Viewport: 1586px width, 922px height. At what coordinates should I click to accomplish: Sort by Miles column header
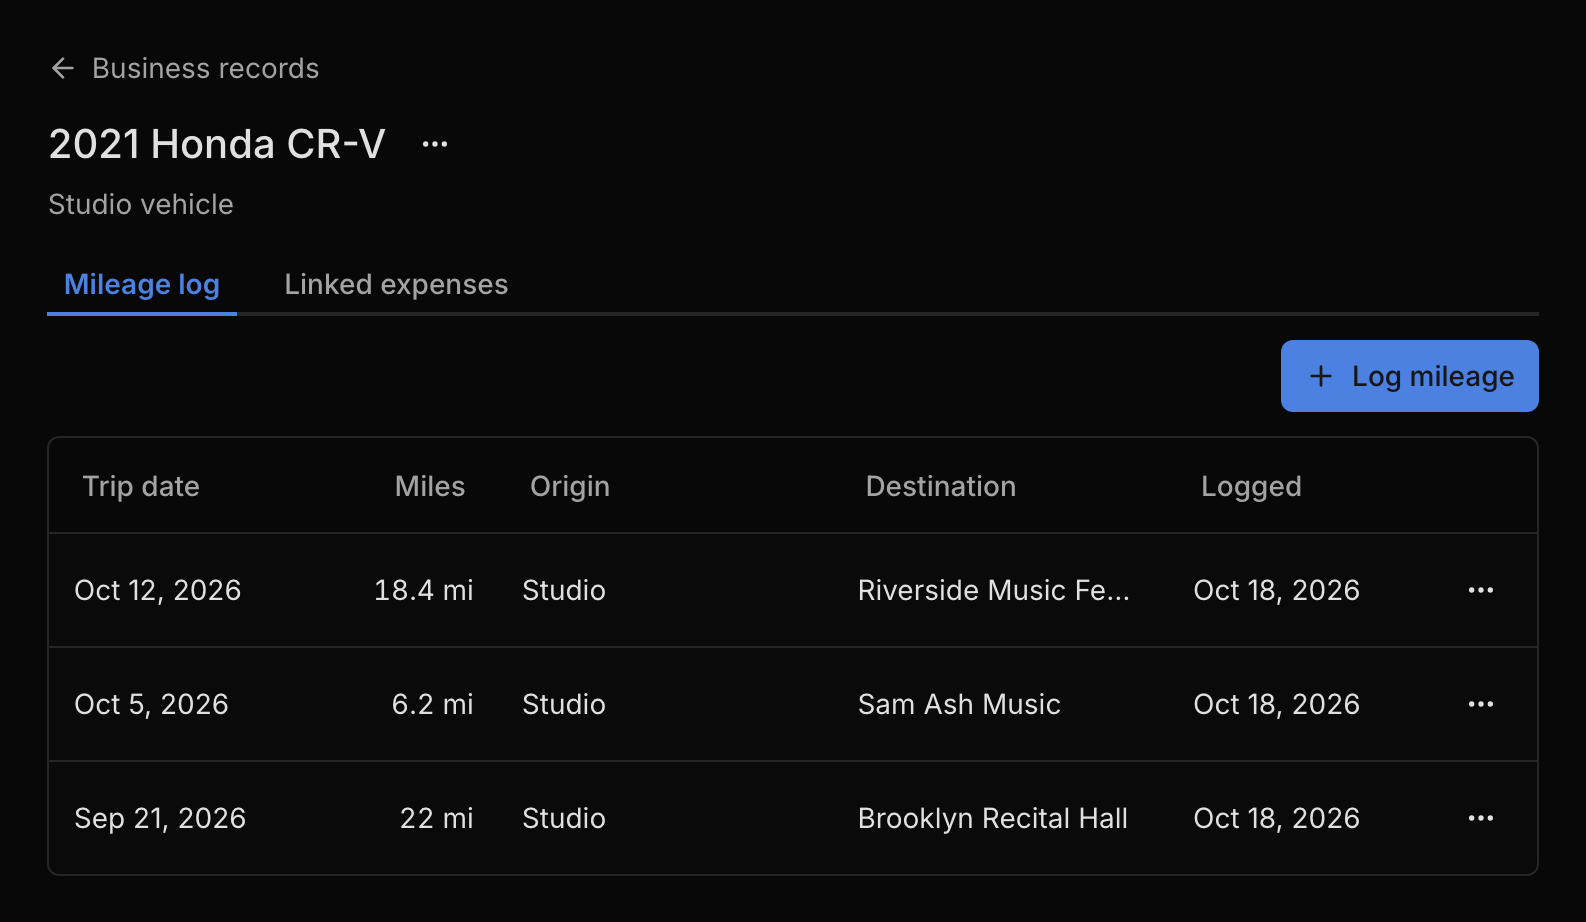tap(430, 486)
